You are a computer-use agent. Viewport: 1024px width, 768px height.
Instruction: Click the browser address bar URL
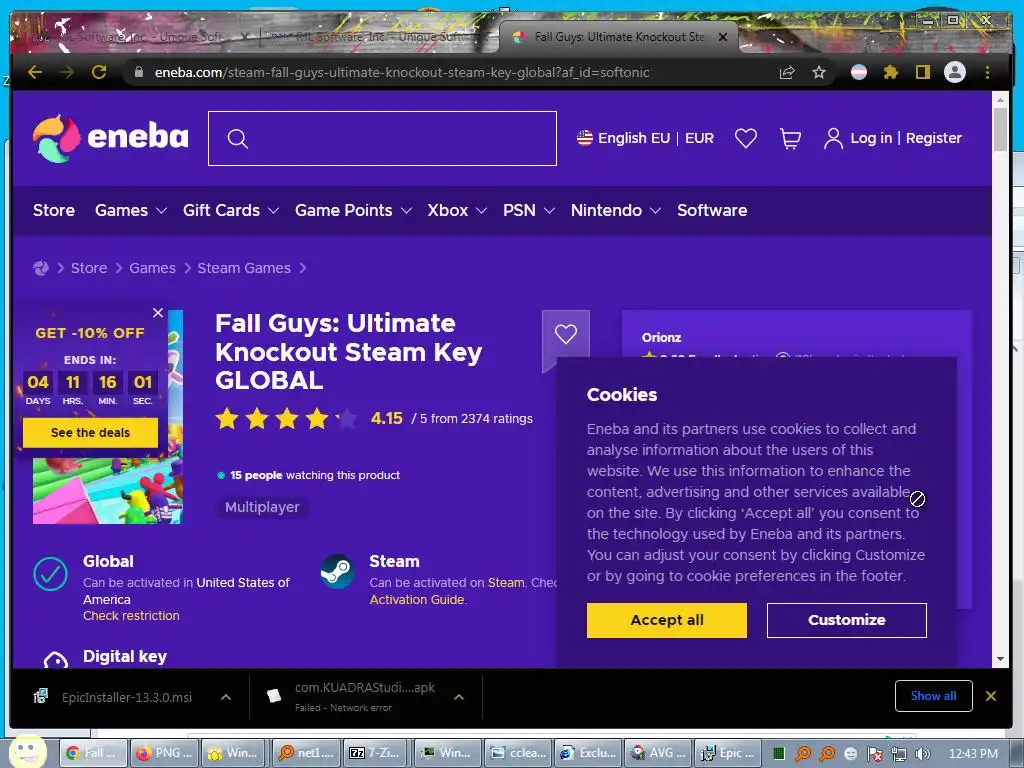click(x=402, y=72)
